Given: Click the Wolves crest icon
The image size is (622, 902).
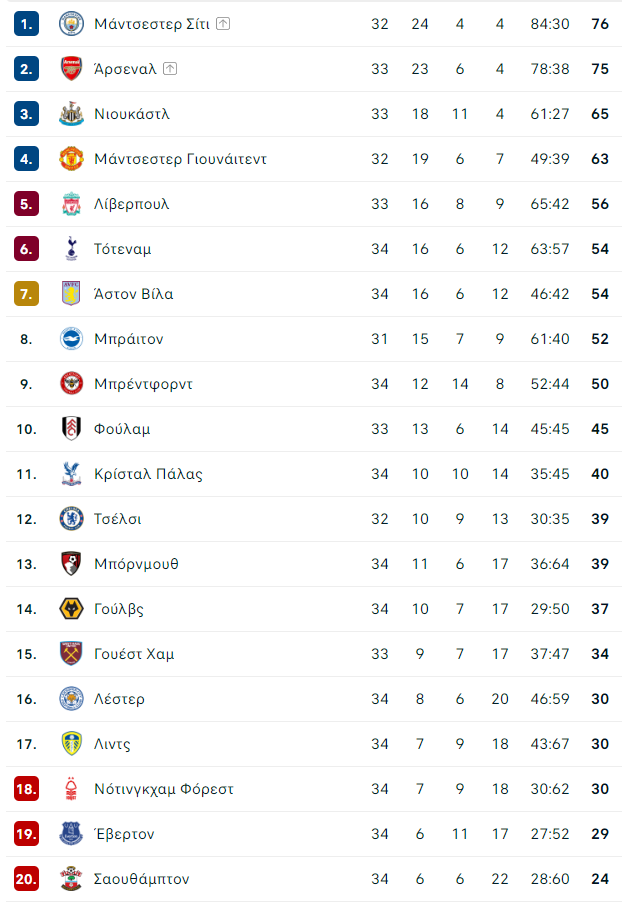Looking at the screenshot, I should pos(71,609).
